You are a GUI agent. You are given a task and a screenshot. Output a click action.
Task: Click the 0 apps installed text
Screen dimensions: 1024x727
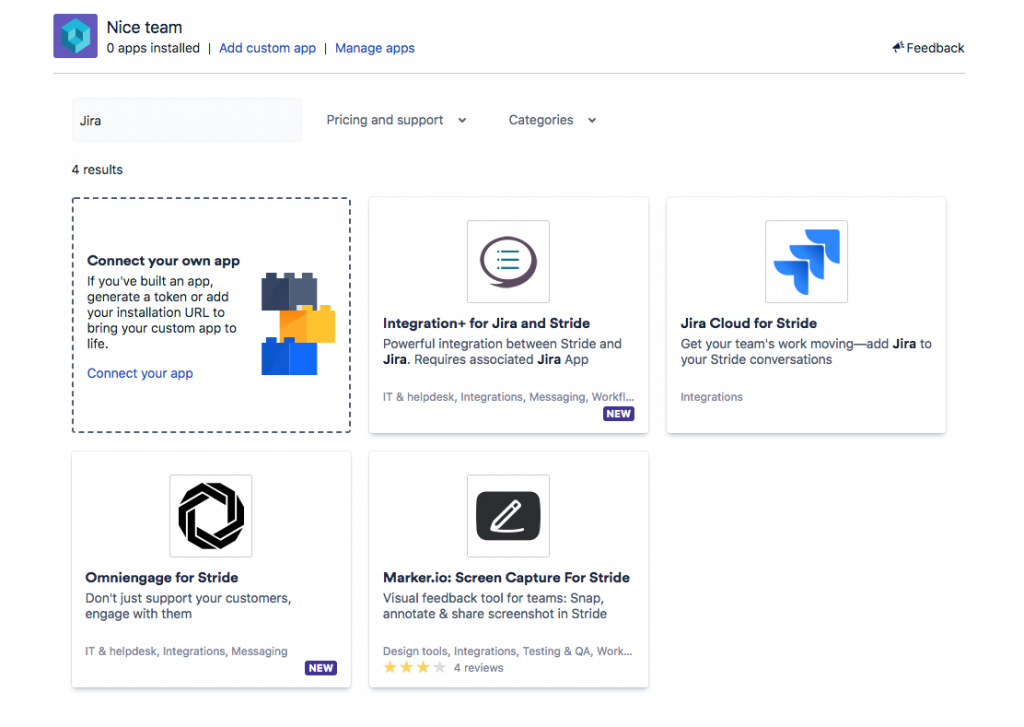[x=153, y=48]
